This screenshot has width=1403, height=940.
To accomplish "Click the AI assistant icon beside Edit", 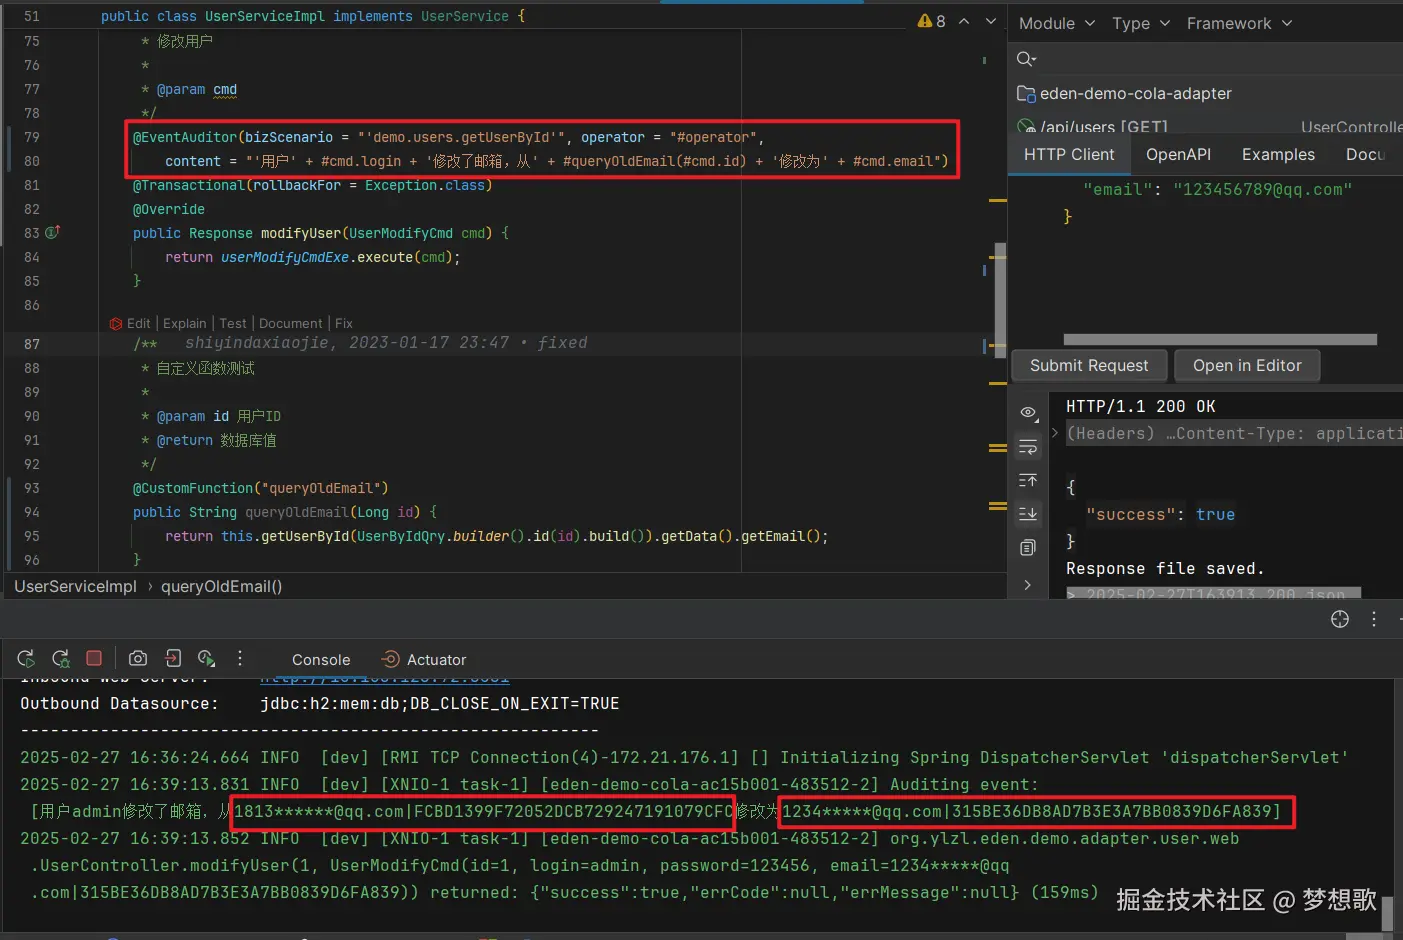I will (x=116, y=323).
